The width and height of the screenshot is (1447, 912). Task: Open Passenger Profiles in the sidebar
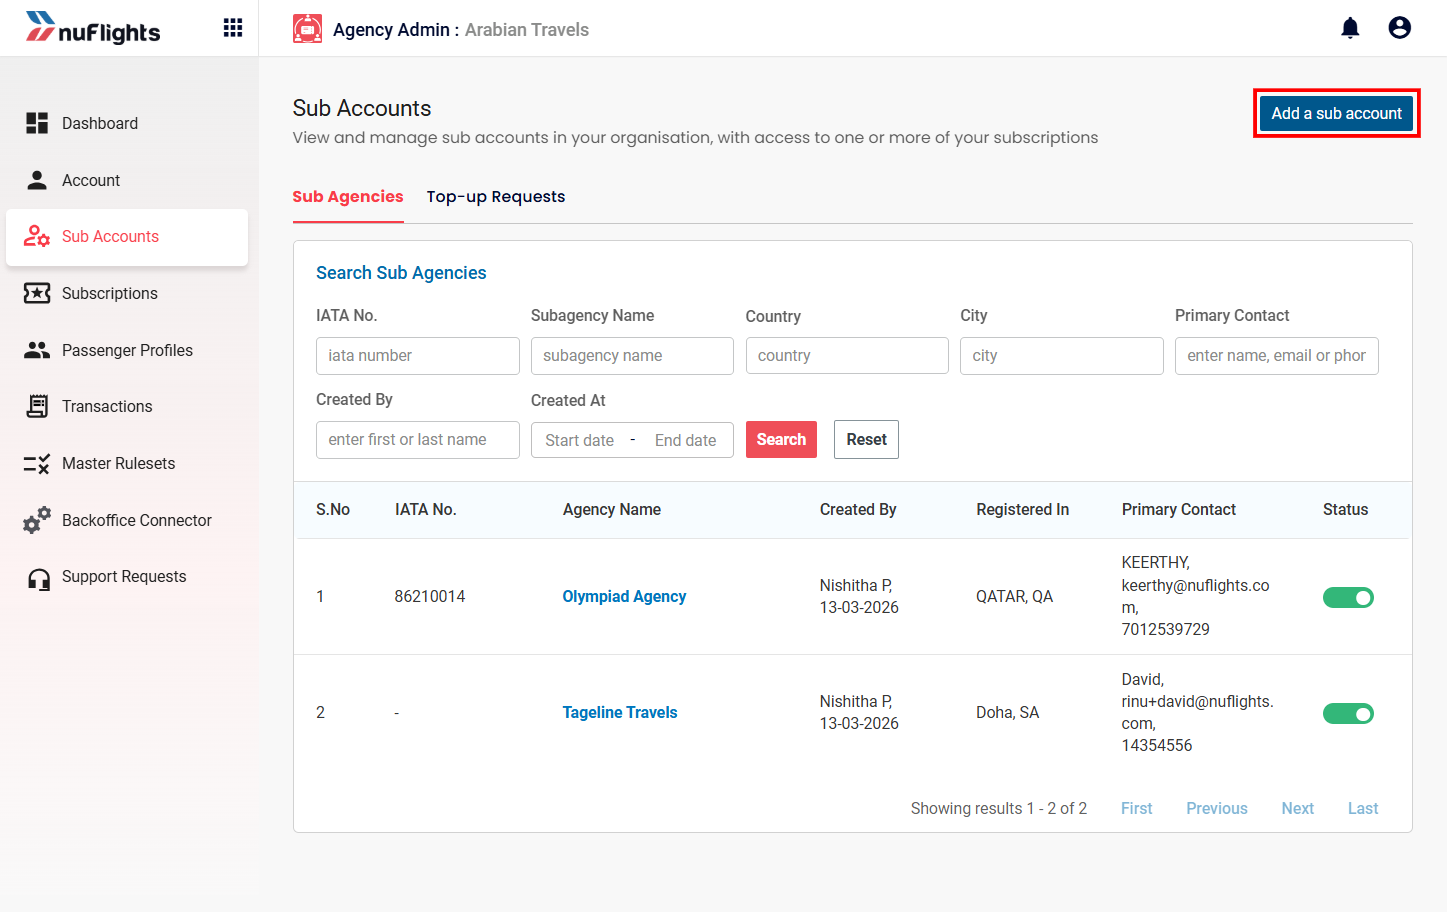(x=127, y=350)
